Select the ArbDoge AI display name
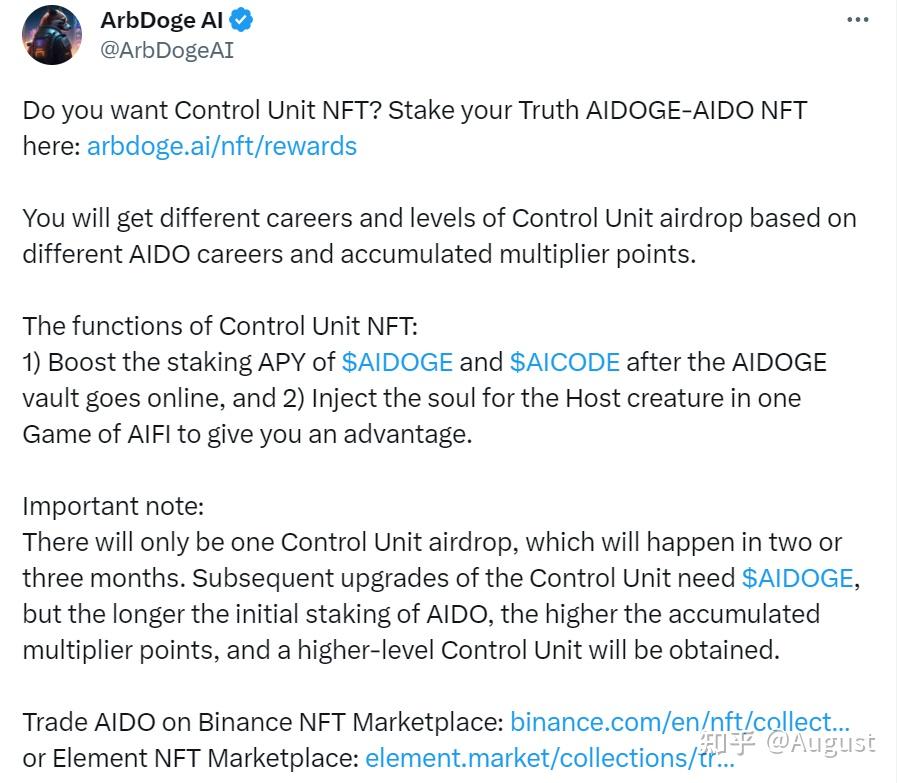This screenshot has height=783, width=898. (x=164, y=19)
